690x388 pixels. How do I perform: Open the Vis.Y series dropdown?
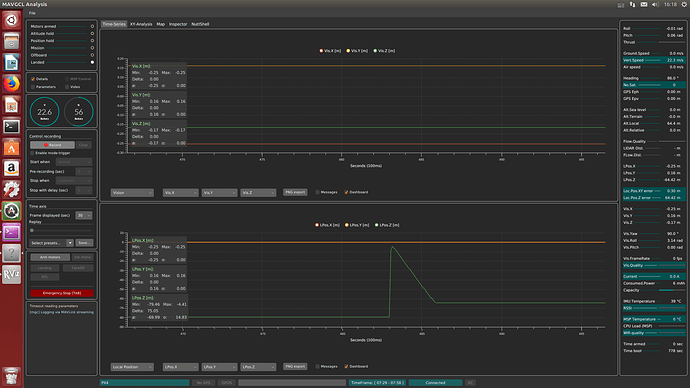(x=219, y=193)
